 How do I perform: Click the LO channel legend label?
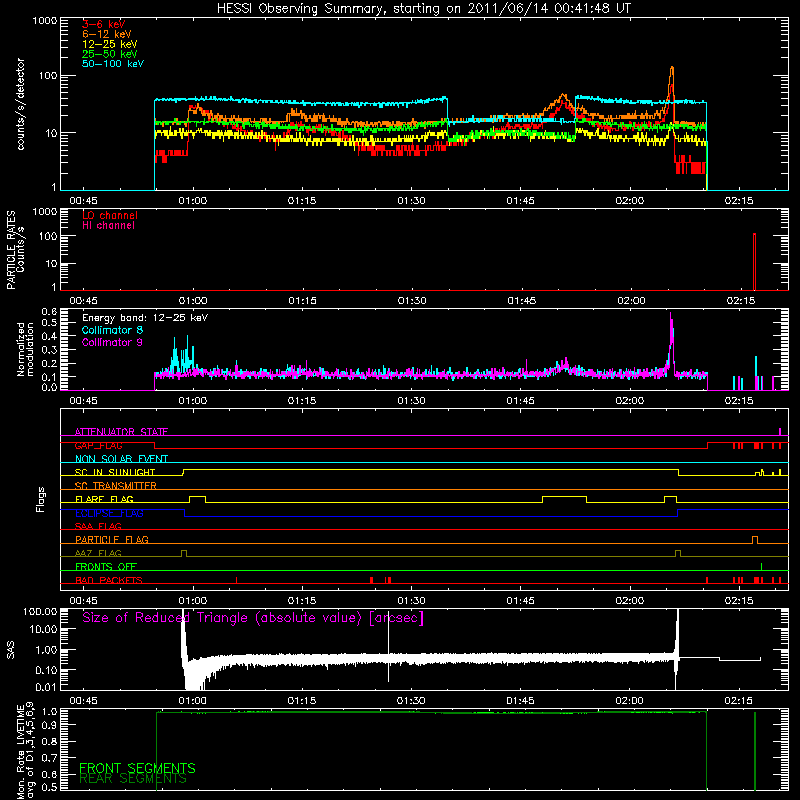pyautogui.click(x=110, y=215)
